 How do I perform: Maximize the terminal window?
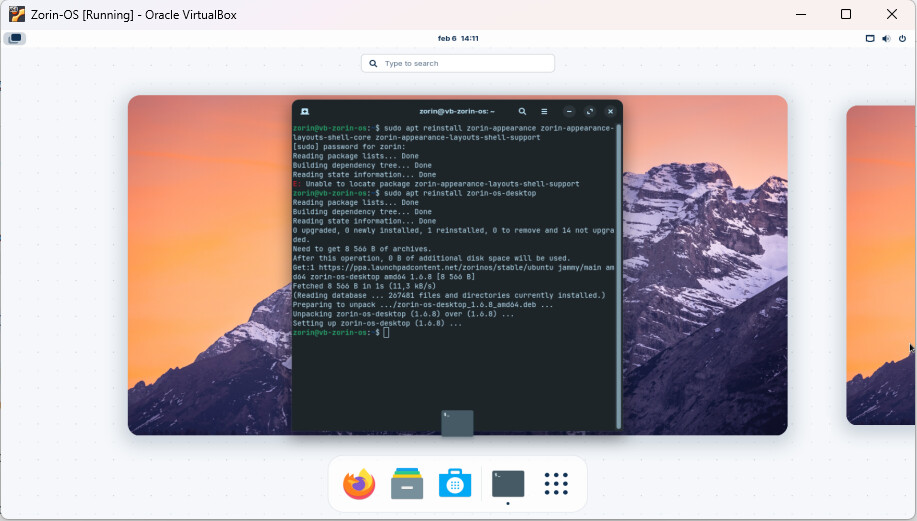click(590, 111)
